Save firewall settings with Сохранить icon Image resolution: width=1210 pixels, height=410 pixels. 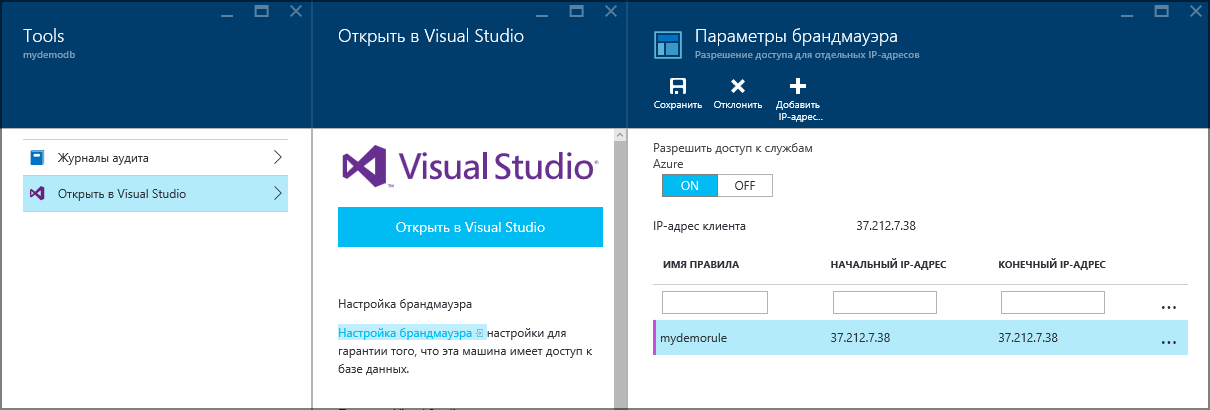pos(677,87)
